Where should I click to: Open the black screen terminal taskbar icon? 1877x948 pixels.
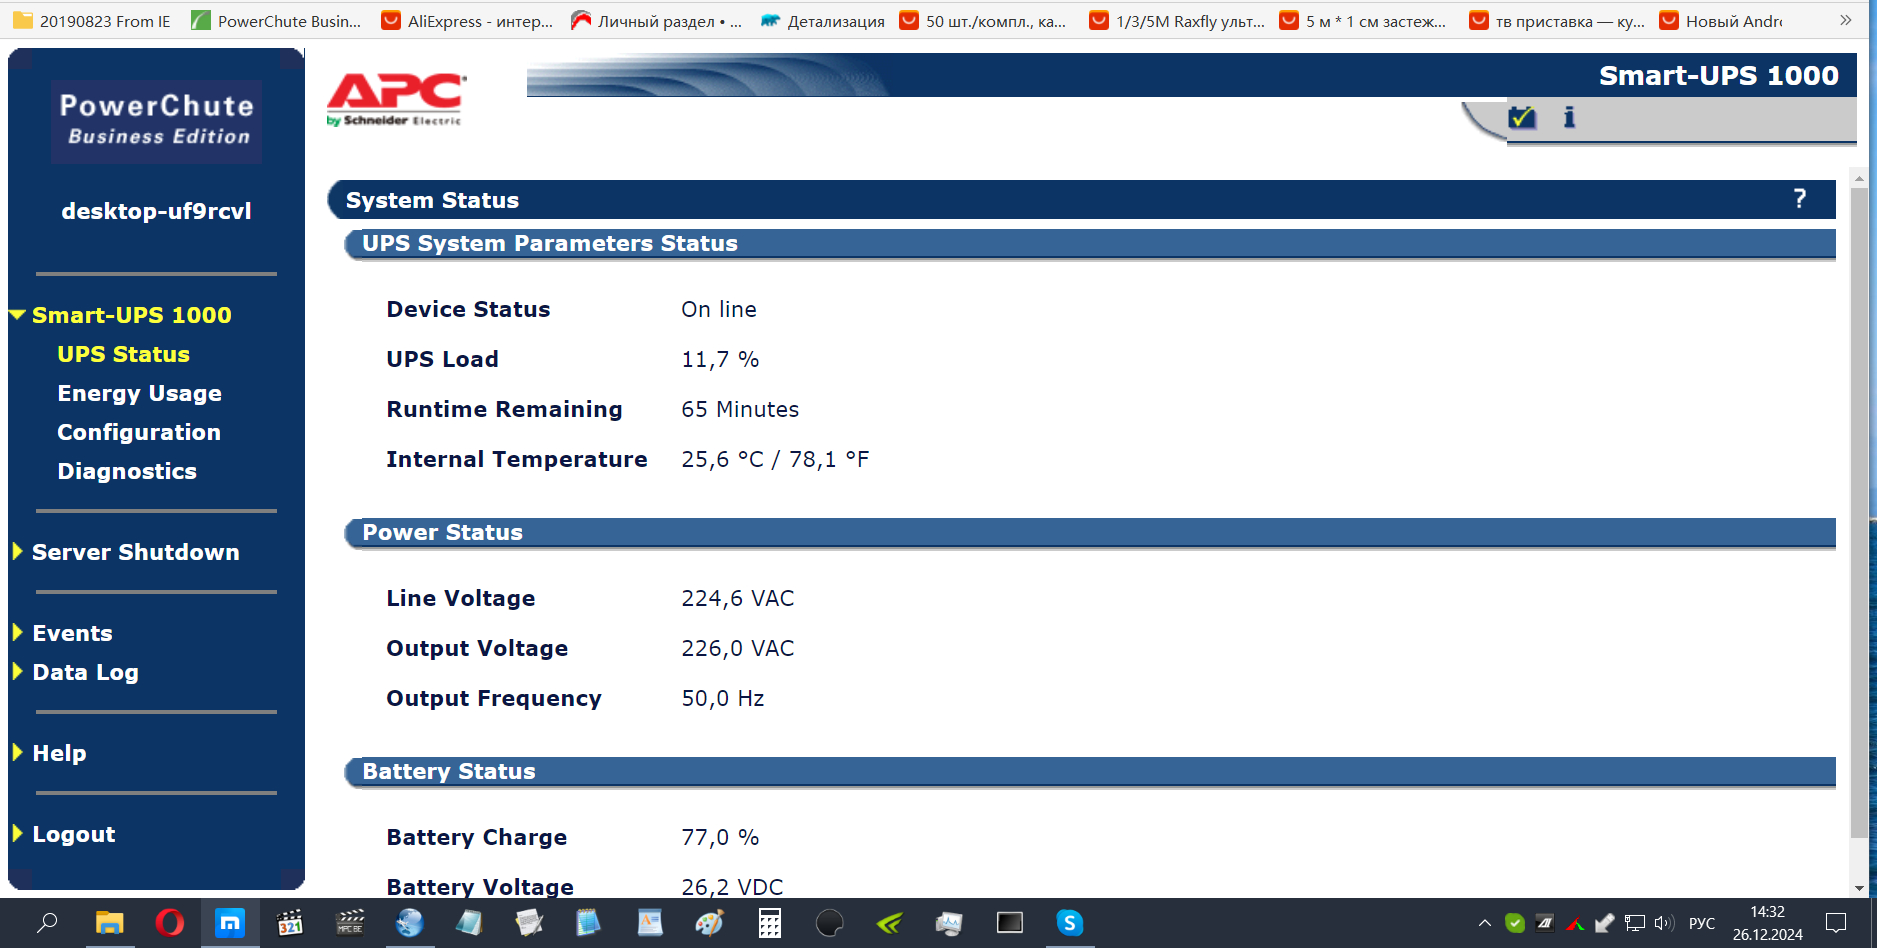coord(1009,923)
